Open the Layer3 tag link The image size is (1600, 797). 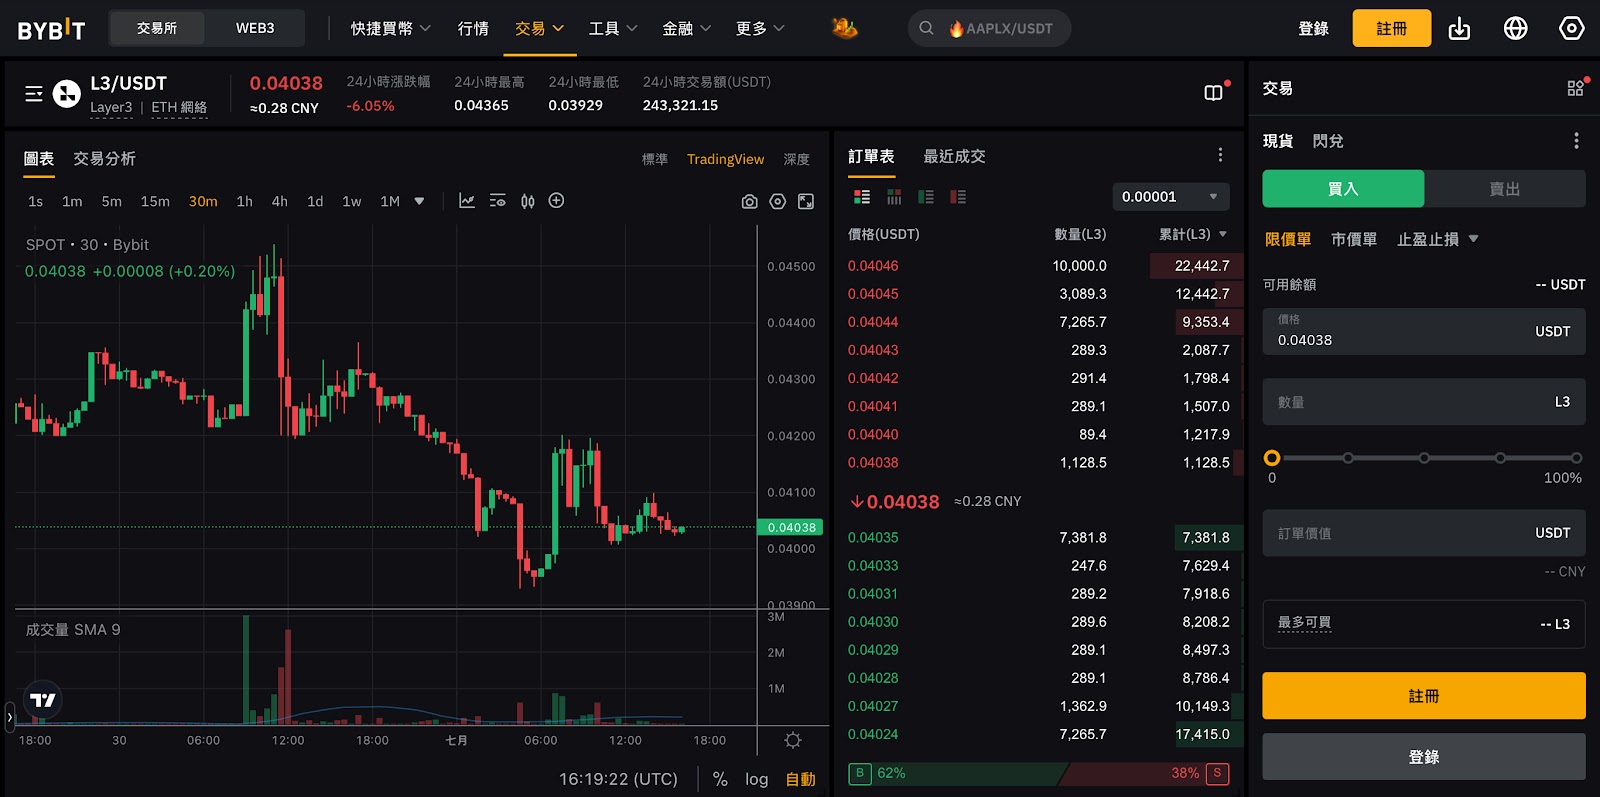pos(111,107)
